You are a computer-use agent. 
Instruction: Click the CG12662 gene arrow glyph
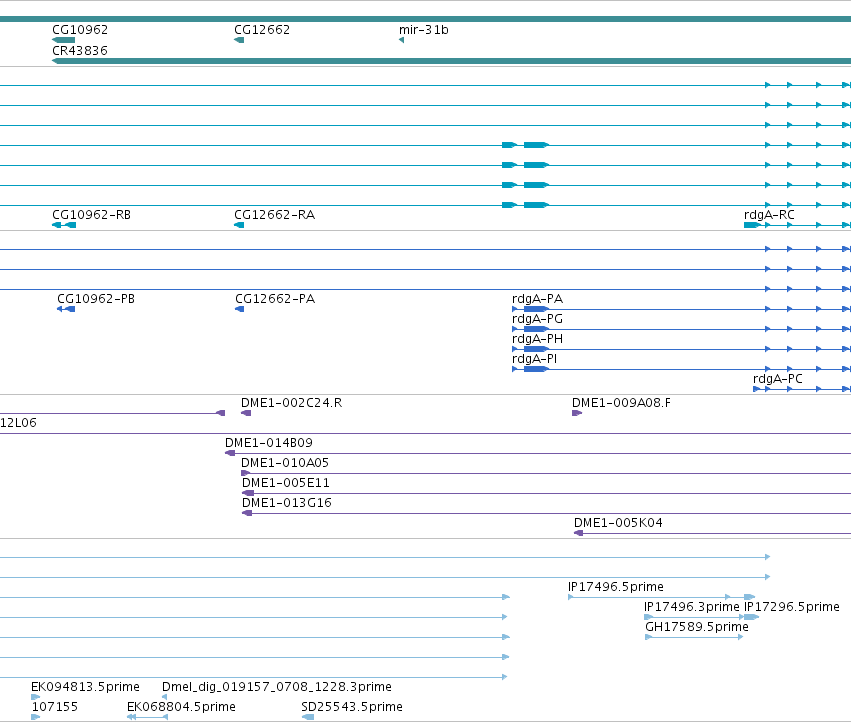click(239, 40)
